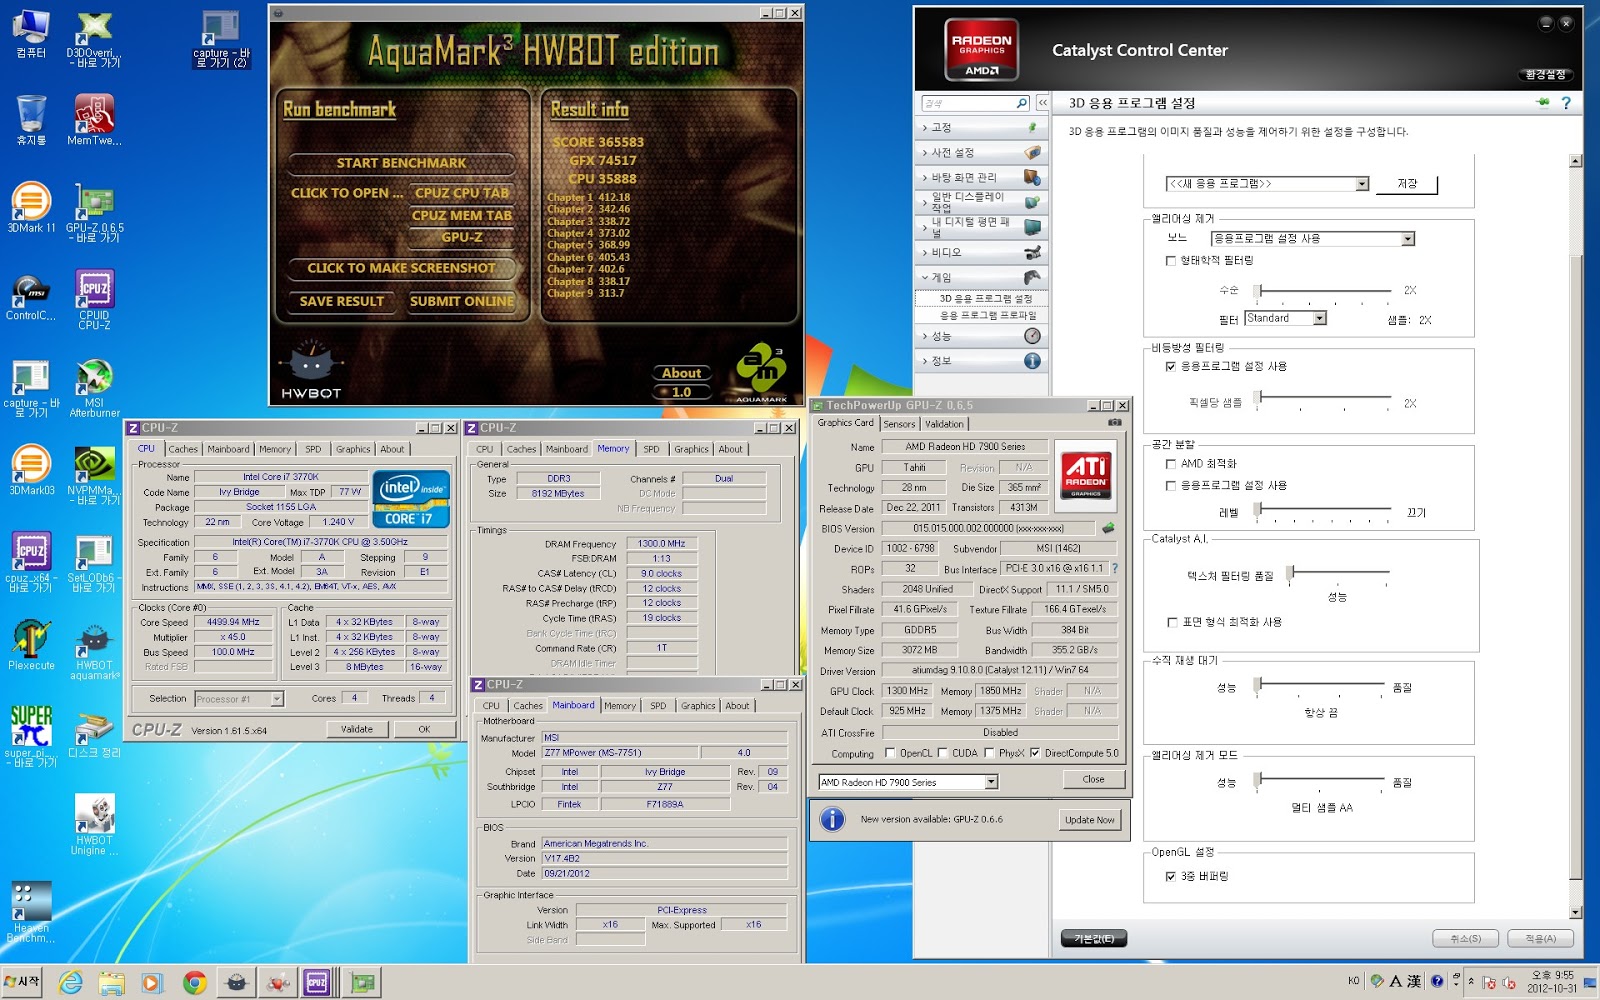Image resolution: width=1600 pixels, height=1000 pixels.
Task: Open the 3DMark 11 desktop icon
Action: [x=31, y=208]
